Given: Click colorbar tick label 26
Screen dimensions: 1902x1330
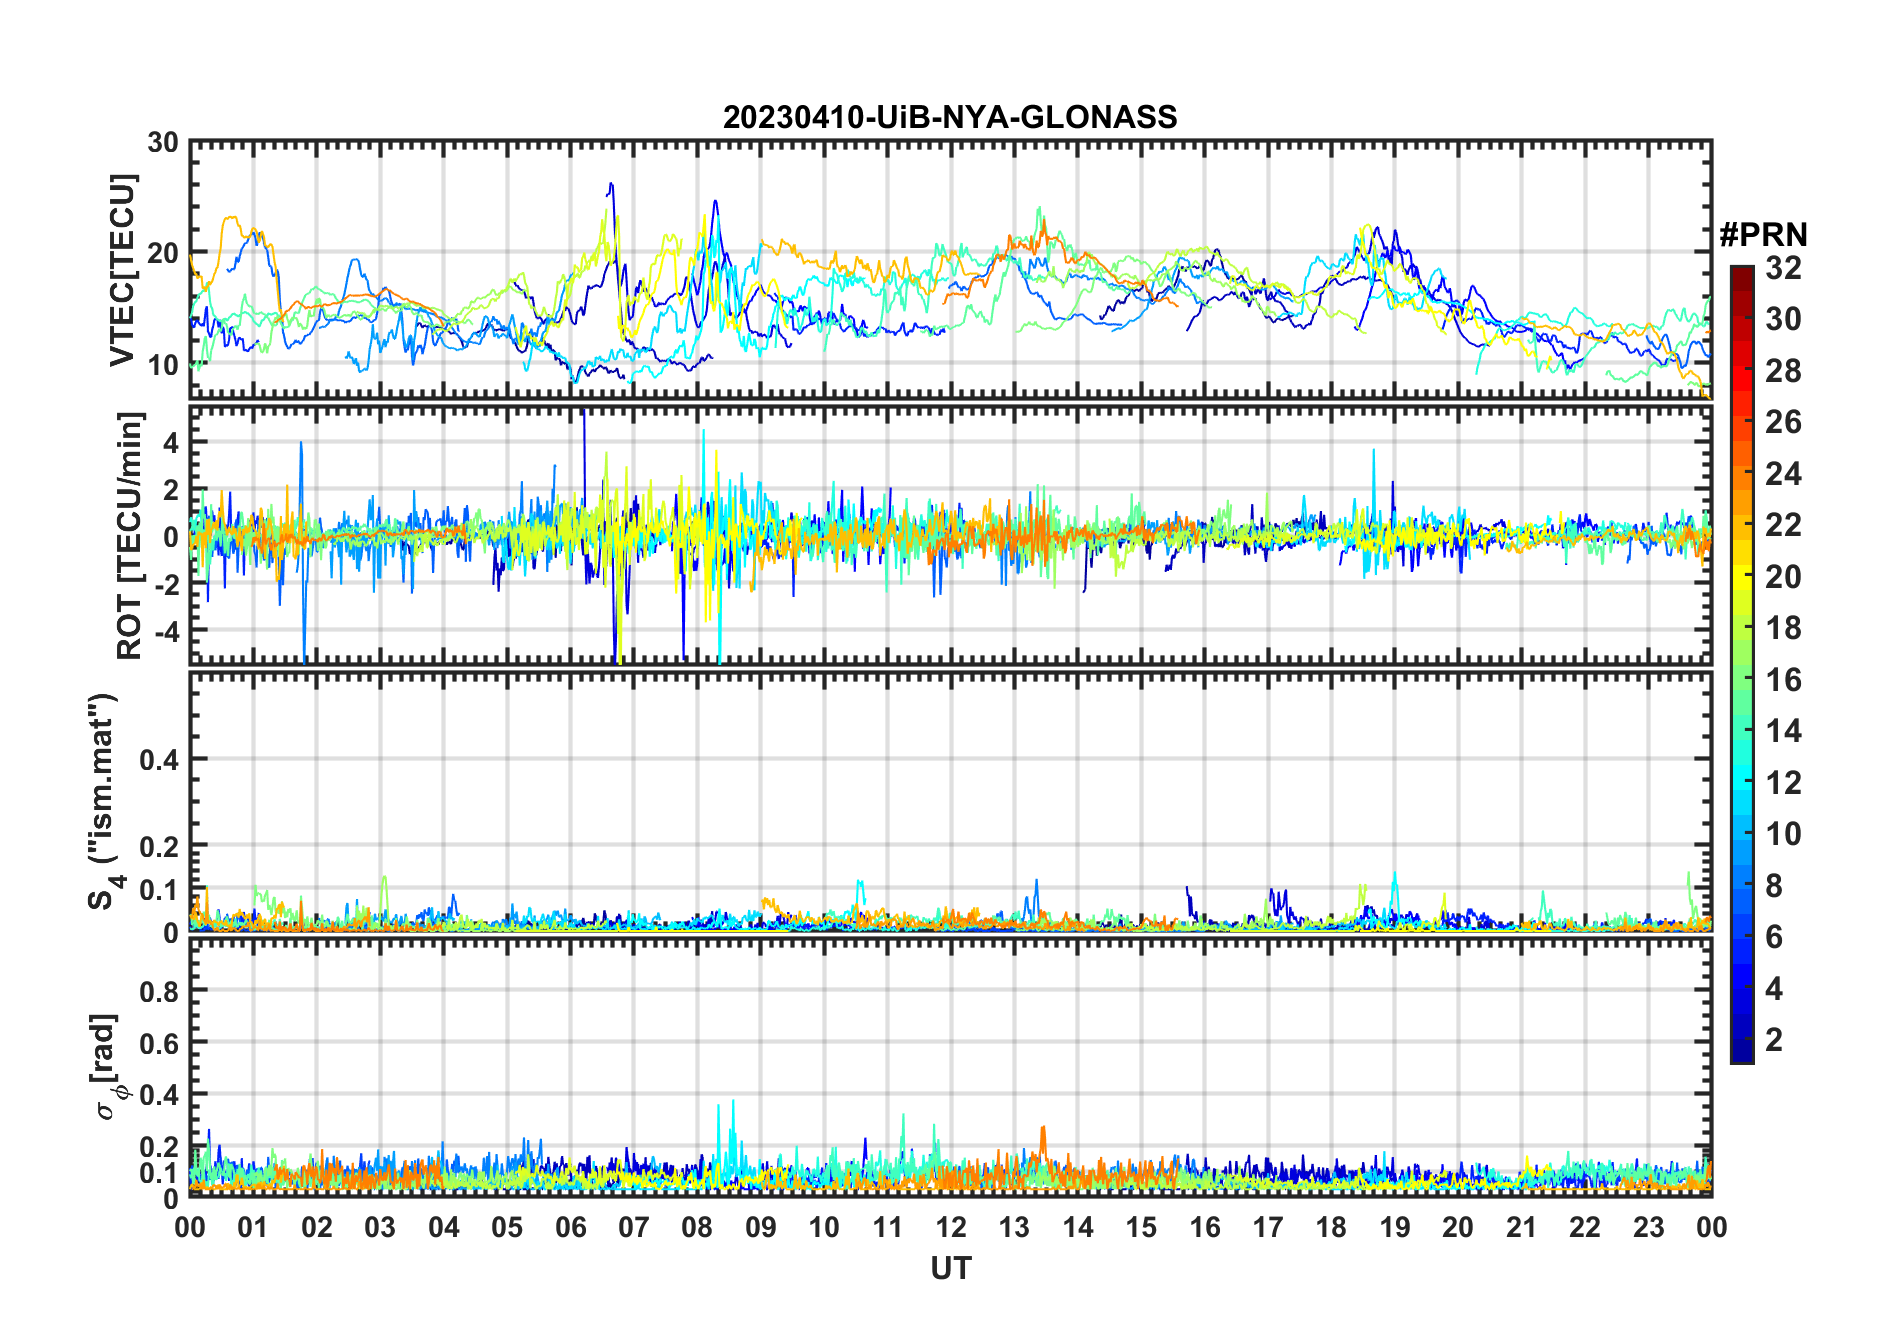Looking at the screenshot, I should pyautogui.click(x=1784, y=422).
